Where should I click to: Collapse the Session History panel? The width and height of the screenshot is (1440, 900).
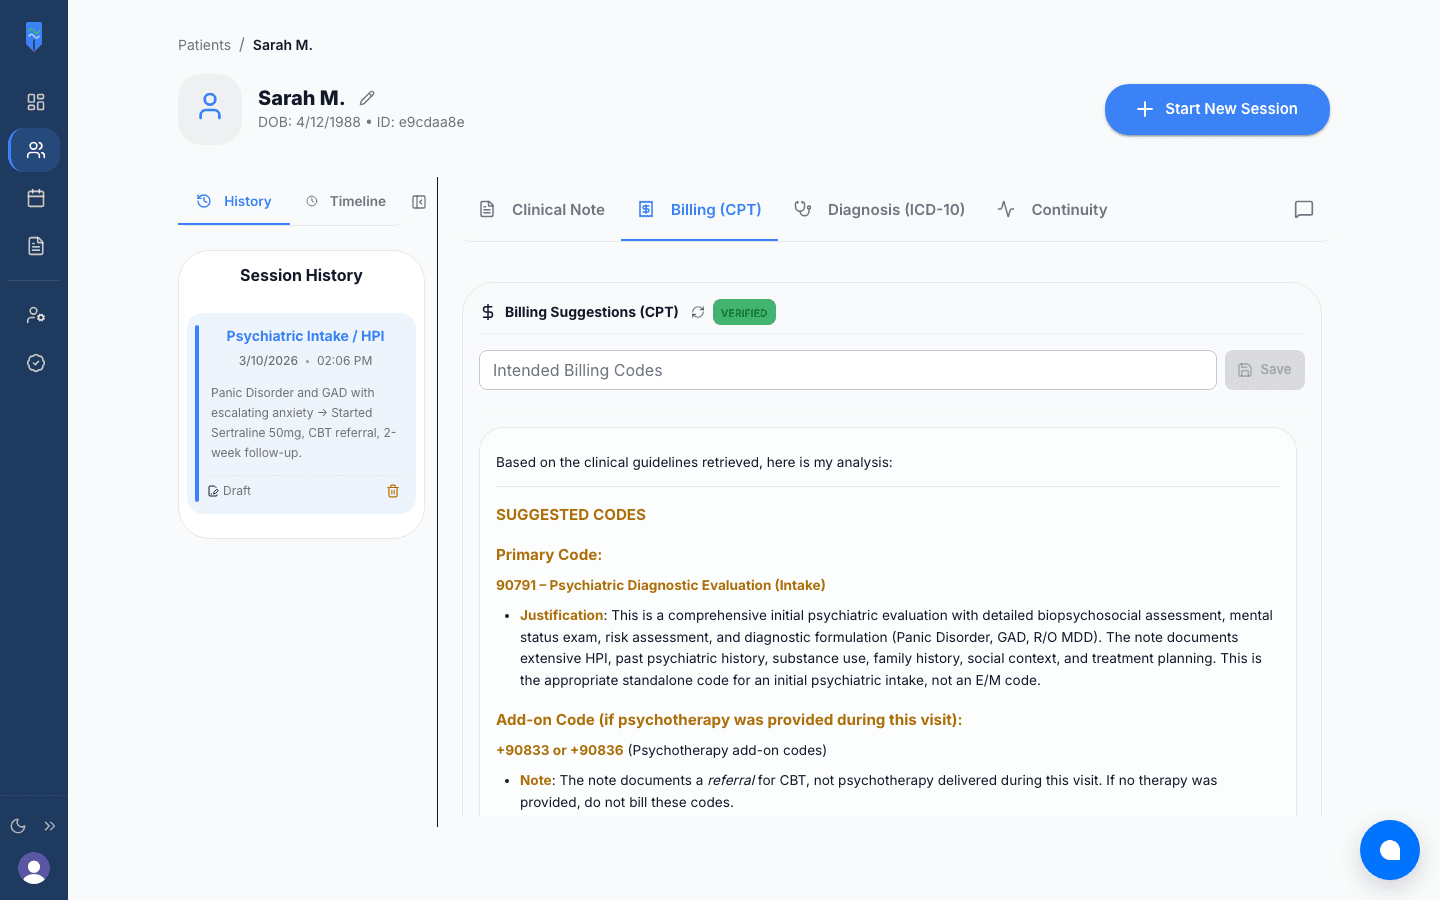point(418,201)
